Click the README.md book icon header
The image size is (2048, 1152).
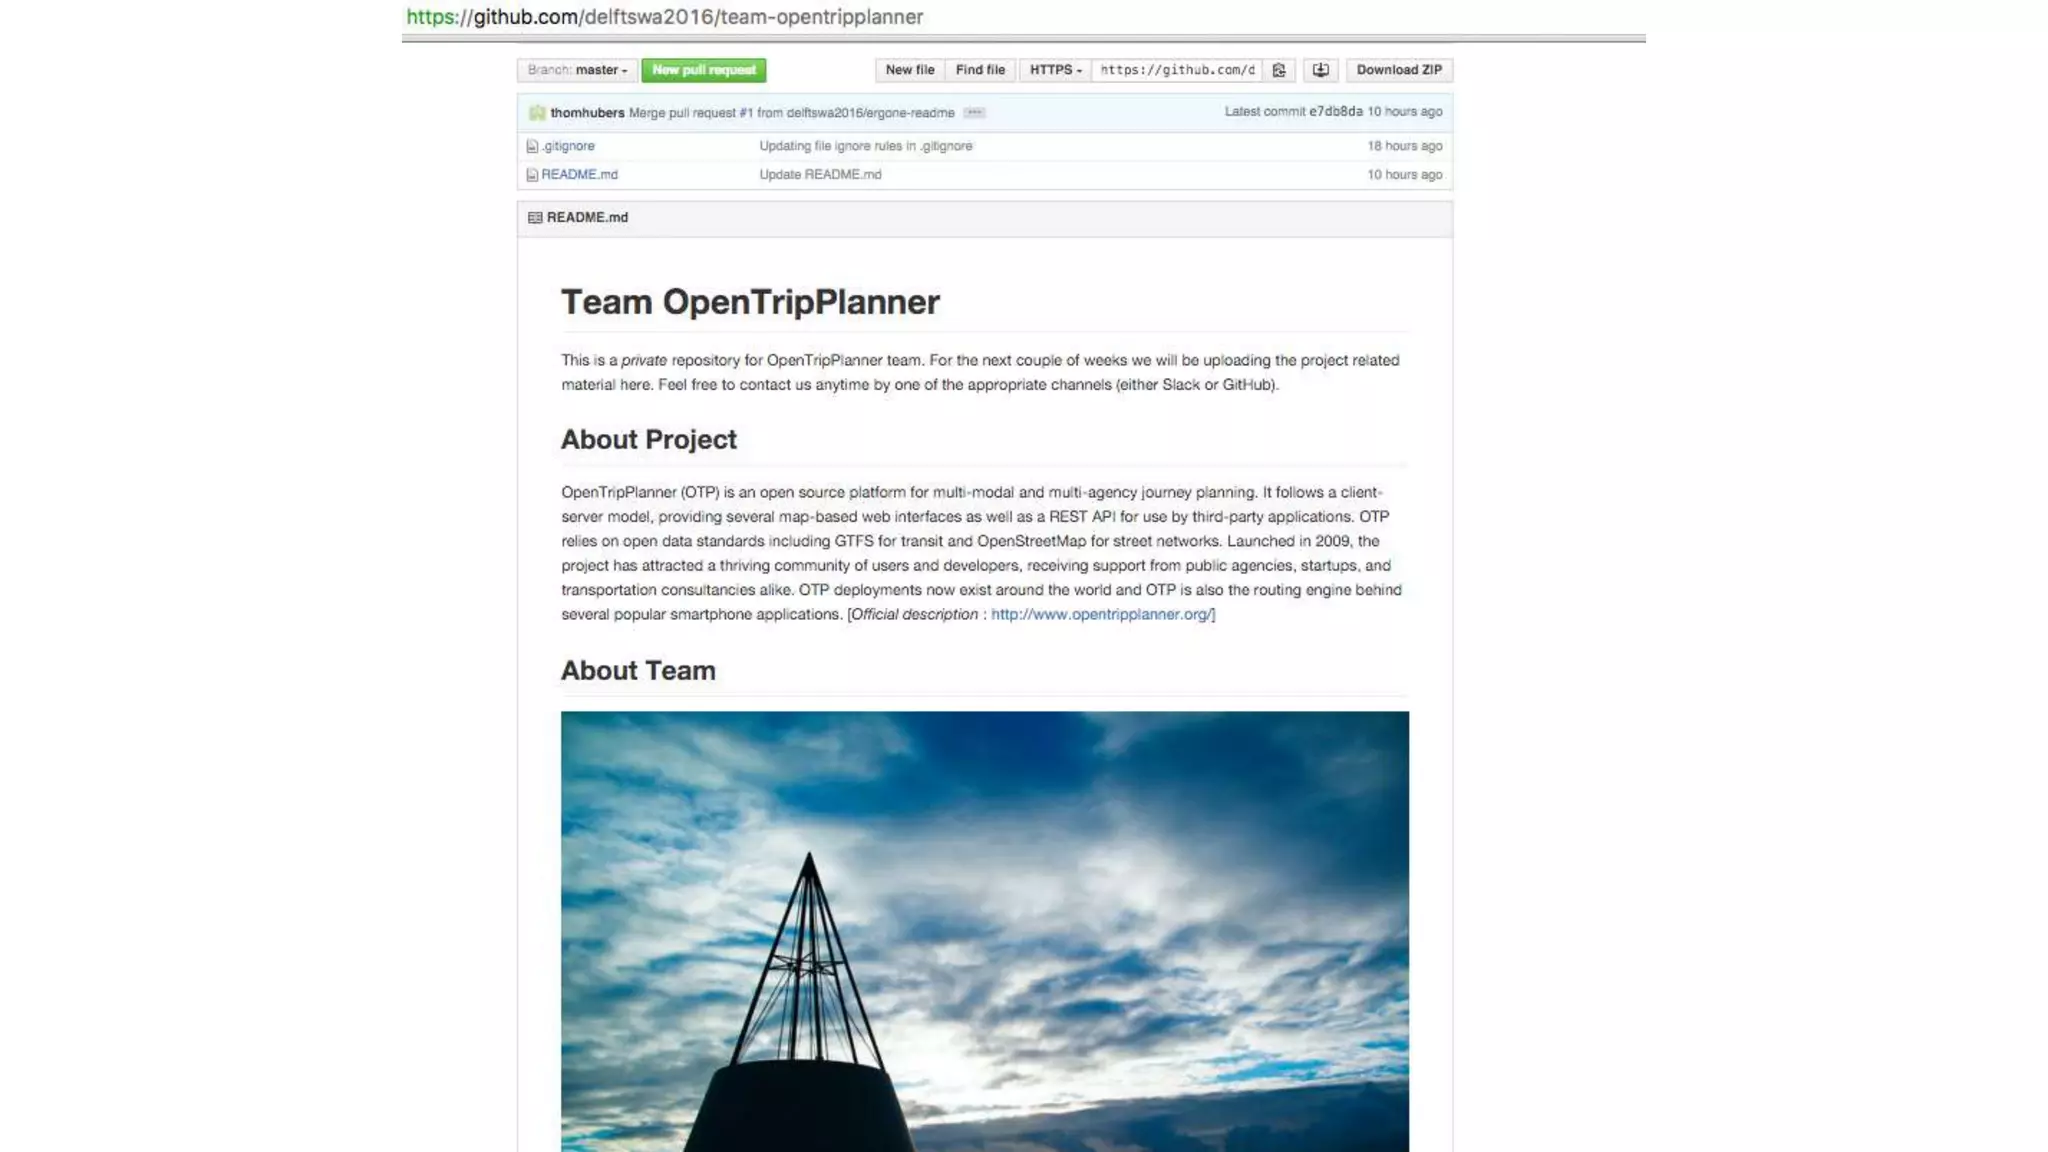point(535,218)
